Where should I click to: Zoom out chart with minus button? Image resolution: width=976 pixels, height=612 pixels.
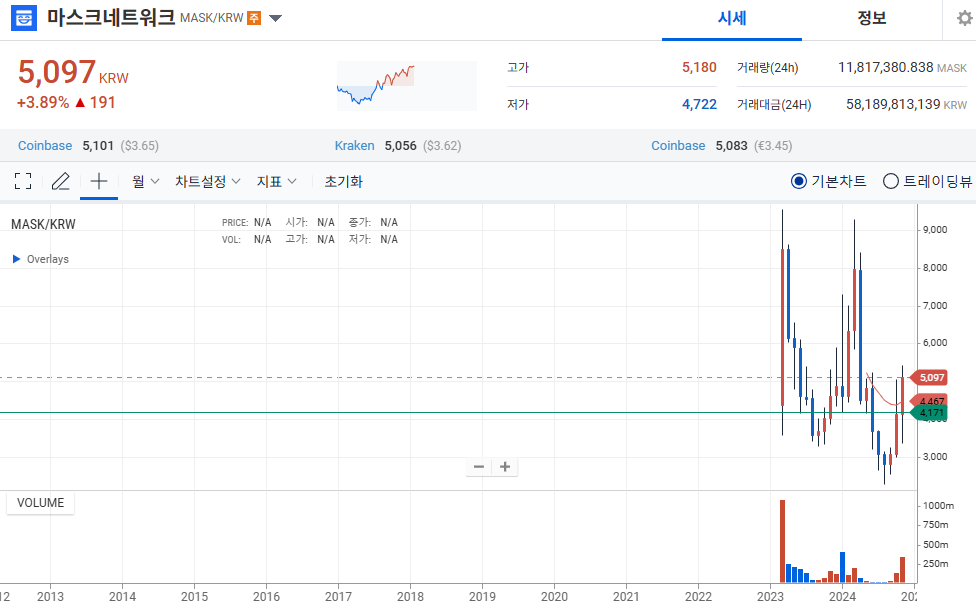(479, 467)
